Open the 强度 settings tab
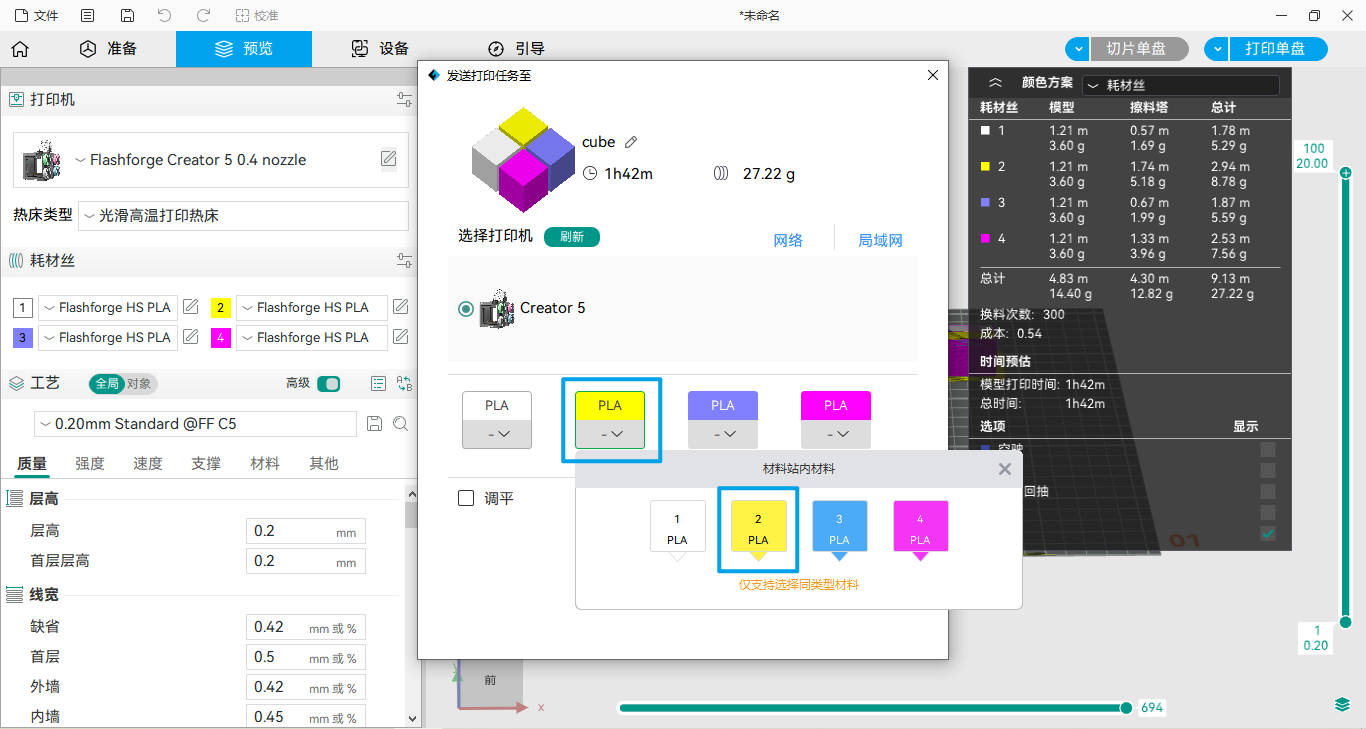1366x729 pixels. point(90,463)
